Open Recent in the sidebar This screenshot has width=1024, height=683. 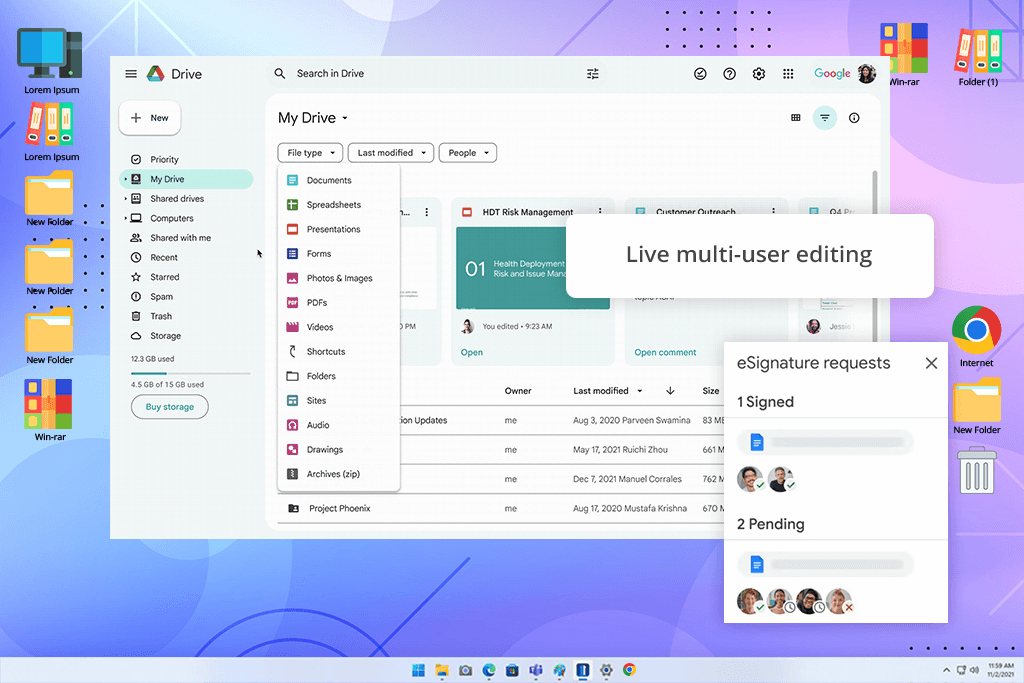click(x=164, y=257)
